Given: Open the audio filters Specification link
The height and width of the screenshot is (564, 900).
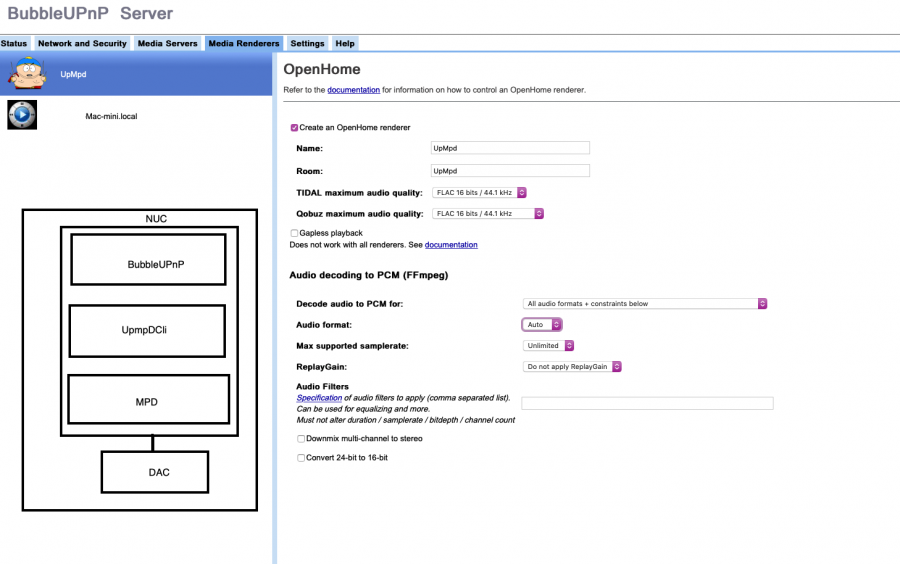Looking at the screenshot, I should tap(319, 398).
